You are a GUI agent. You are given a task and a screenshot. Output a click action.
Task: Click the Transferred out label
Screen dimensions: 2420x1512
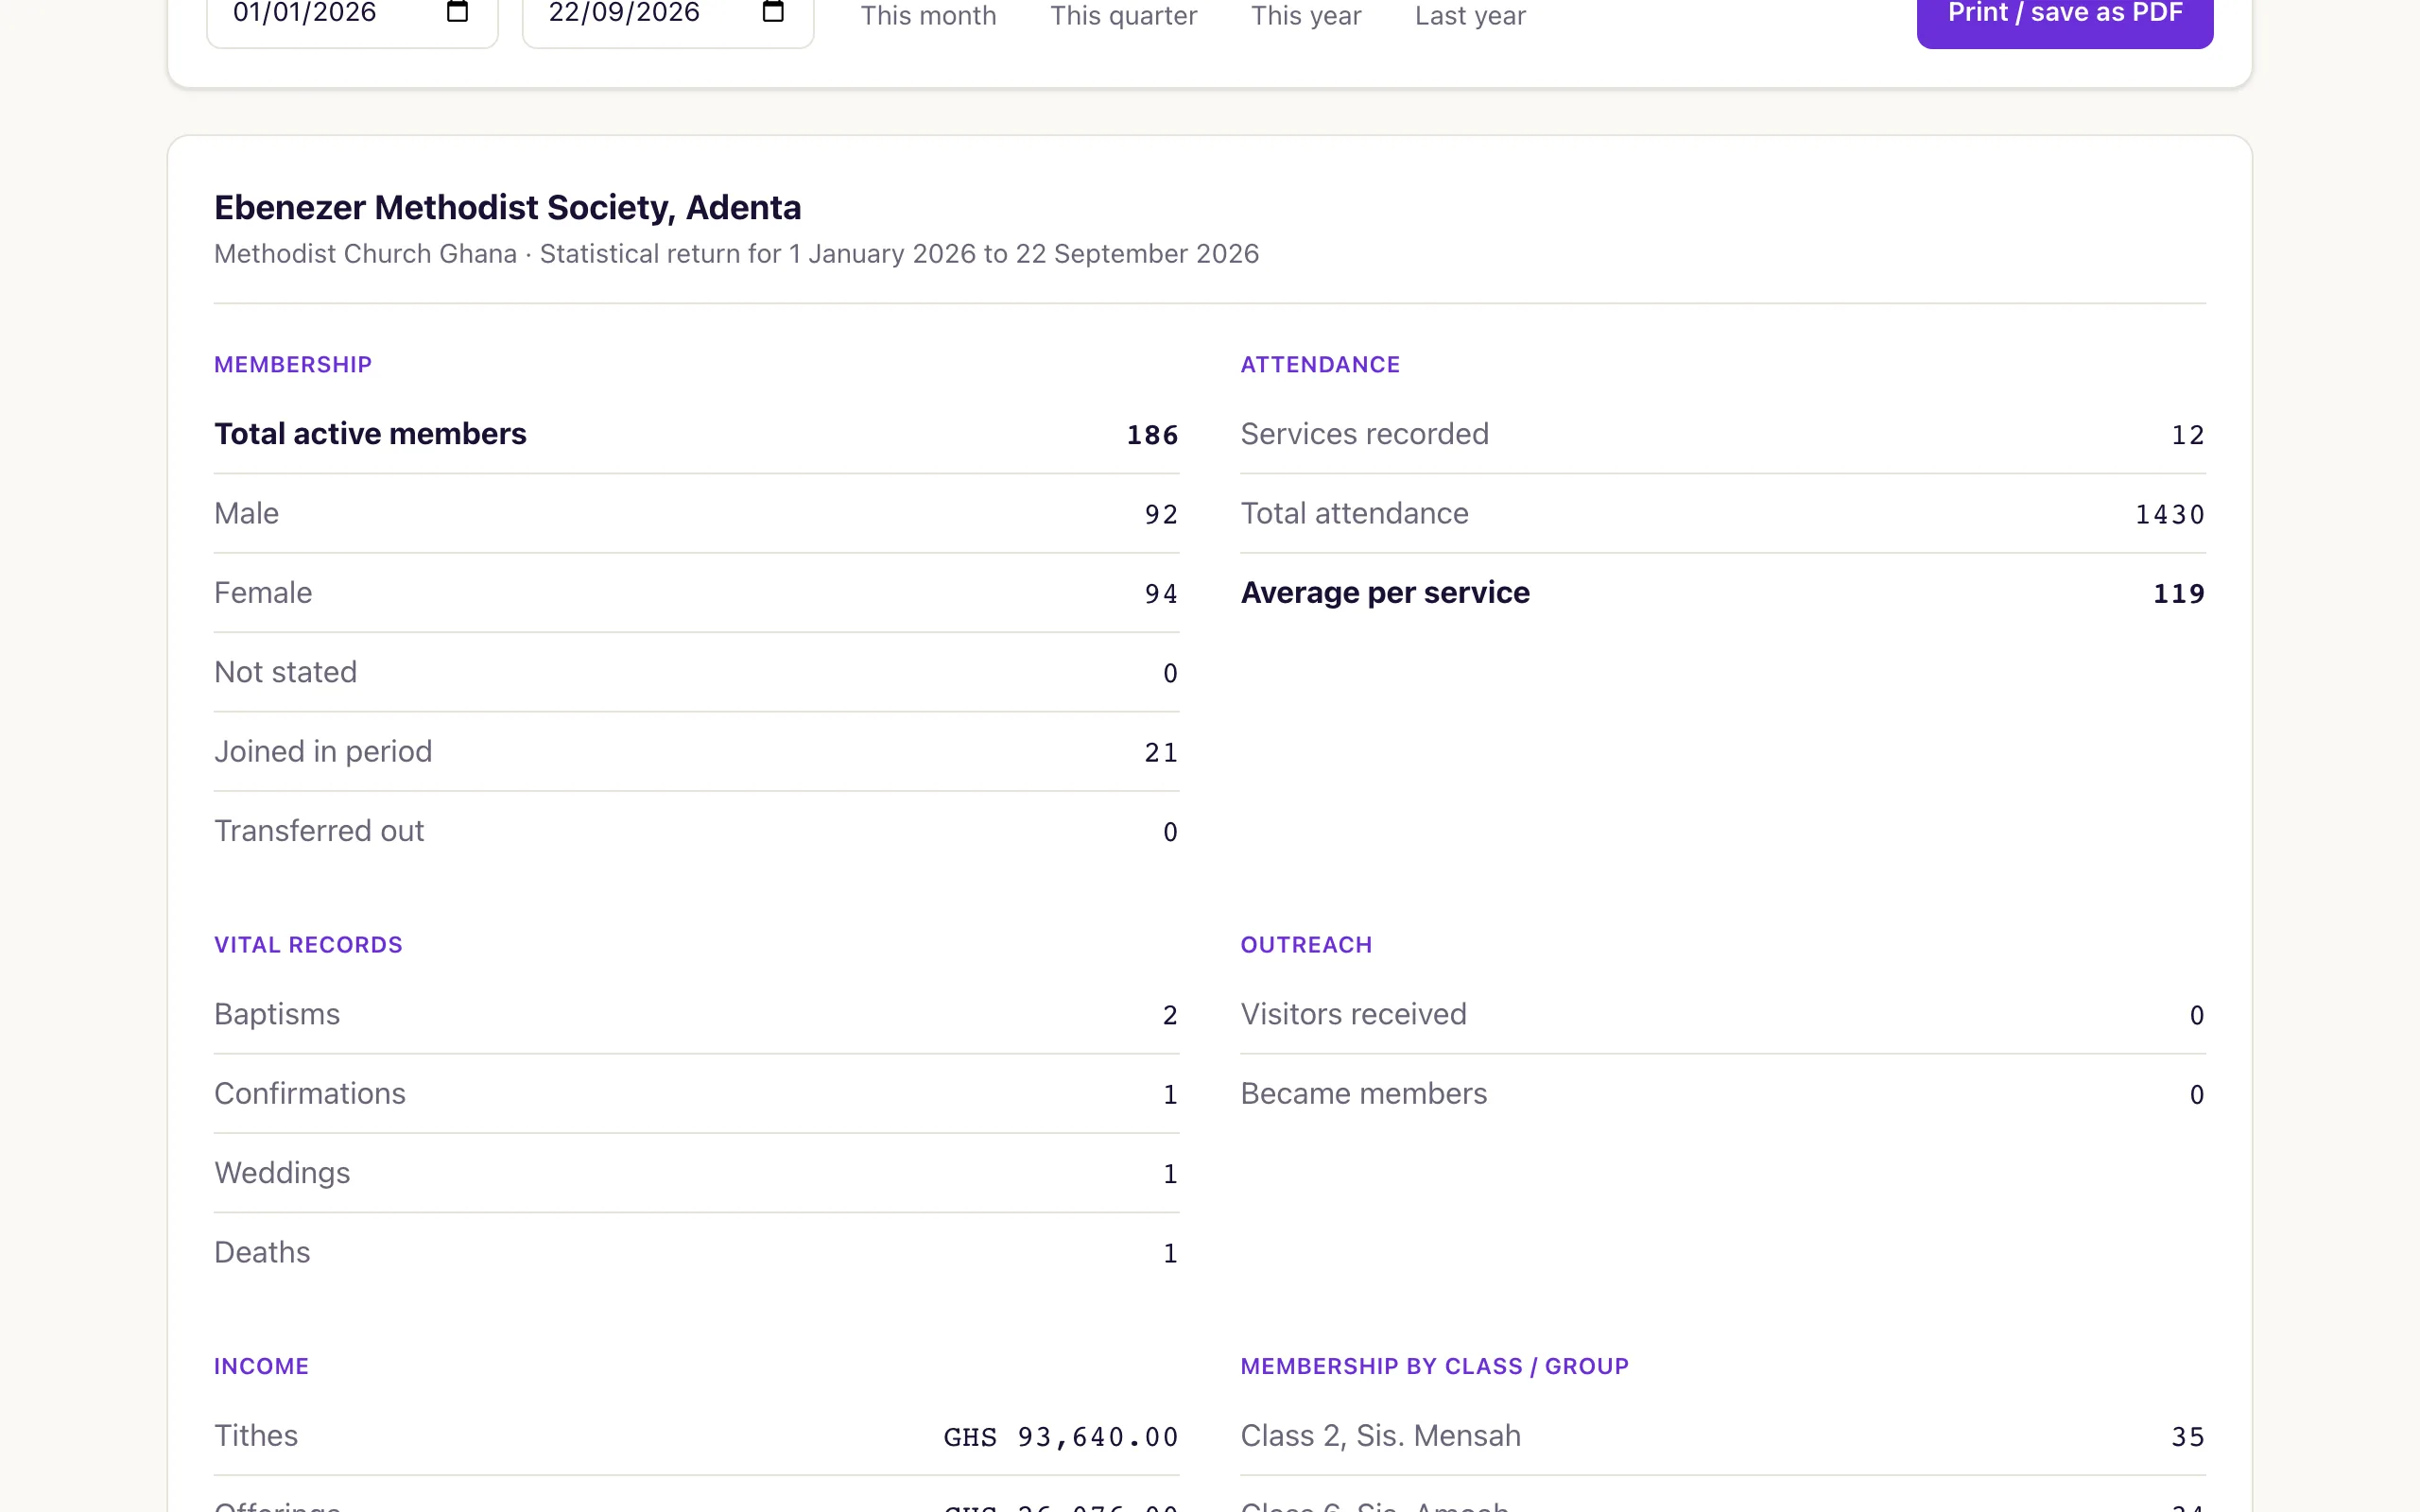[319, 831]
